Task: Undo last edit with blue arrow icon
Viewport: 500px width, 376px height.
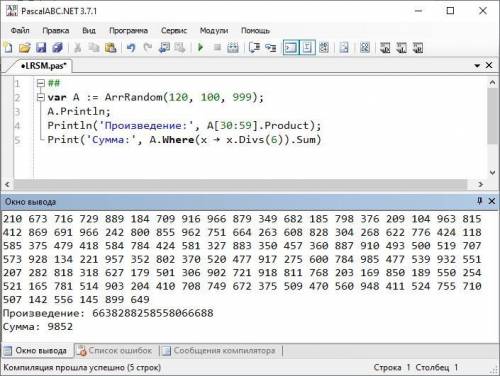Action: click(x=131, y=48)
